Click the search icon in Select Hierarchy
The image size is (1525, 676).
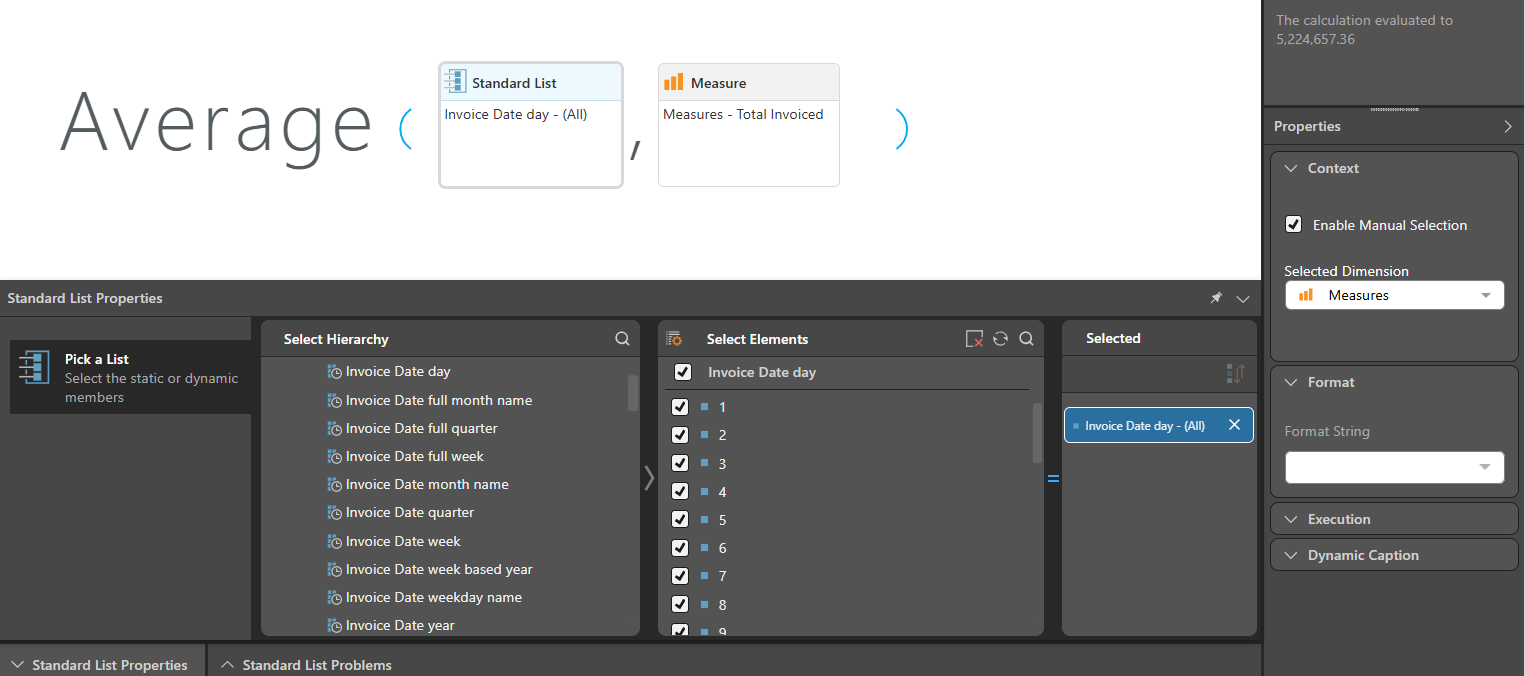click(x=622, y=339)
